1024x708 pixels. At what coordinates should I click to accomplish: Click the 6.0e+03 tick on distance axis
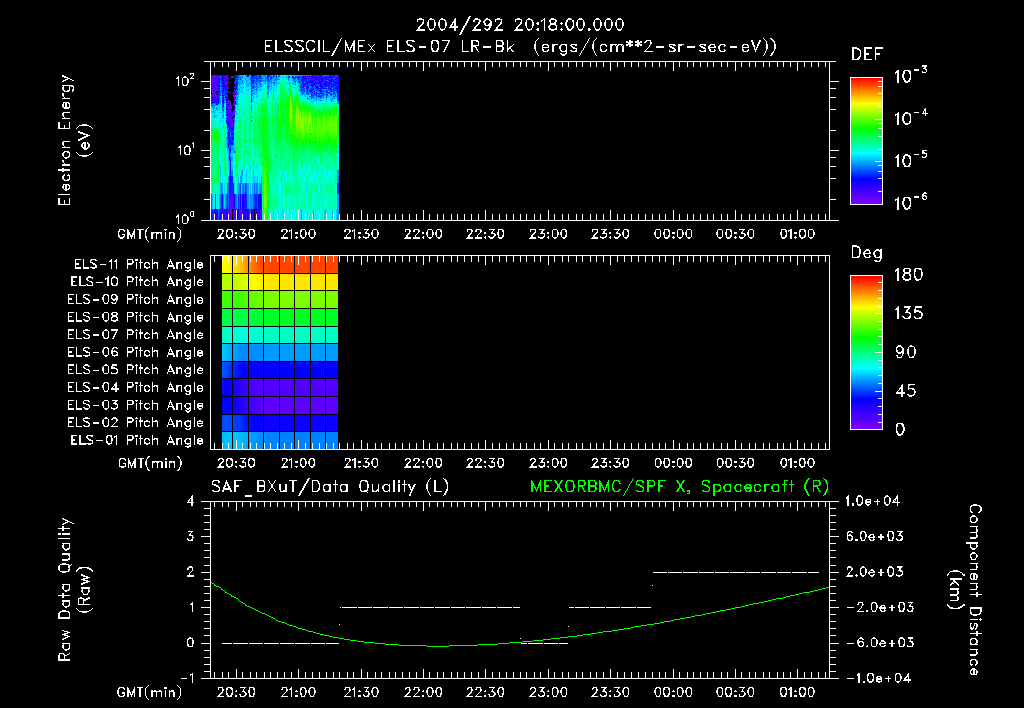[874, 536]
